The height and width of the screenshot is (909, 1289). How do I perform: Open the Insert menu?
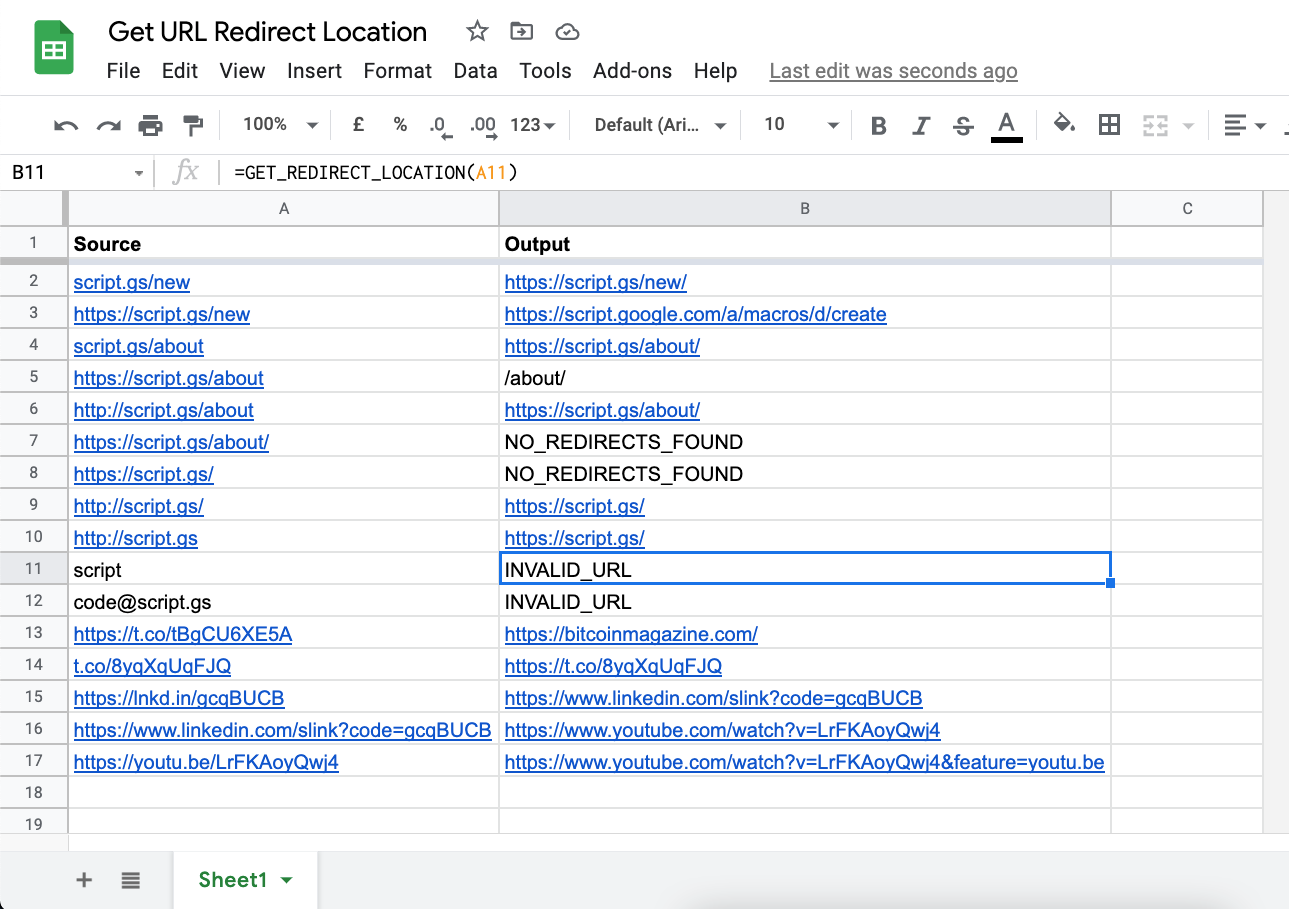314,71
